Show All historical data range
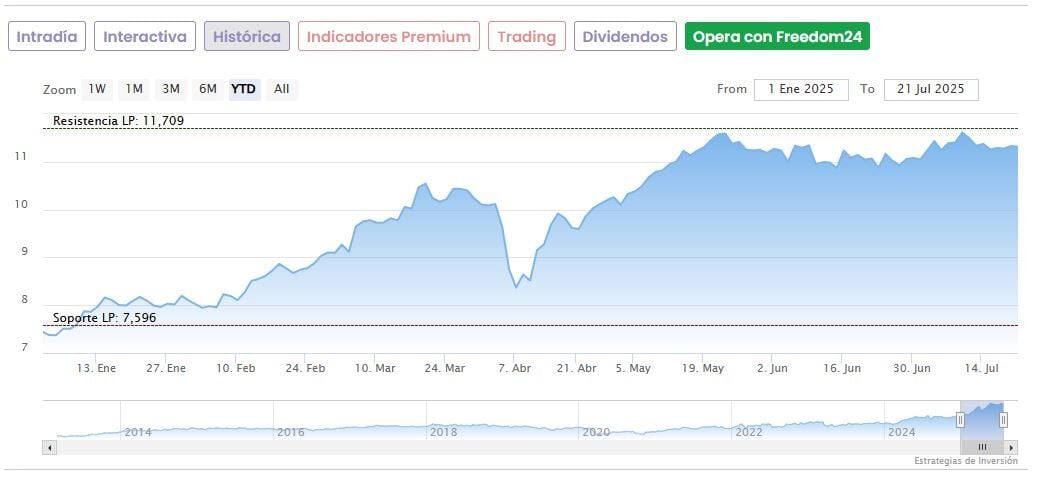Screen dimensions: 1037x477 pyautogui.click(x=282, y=89)
